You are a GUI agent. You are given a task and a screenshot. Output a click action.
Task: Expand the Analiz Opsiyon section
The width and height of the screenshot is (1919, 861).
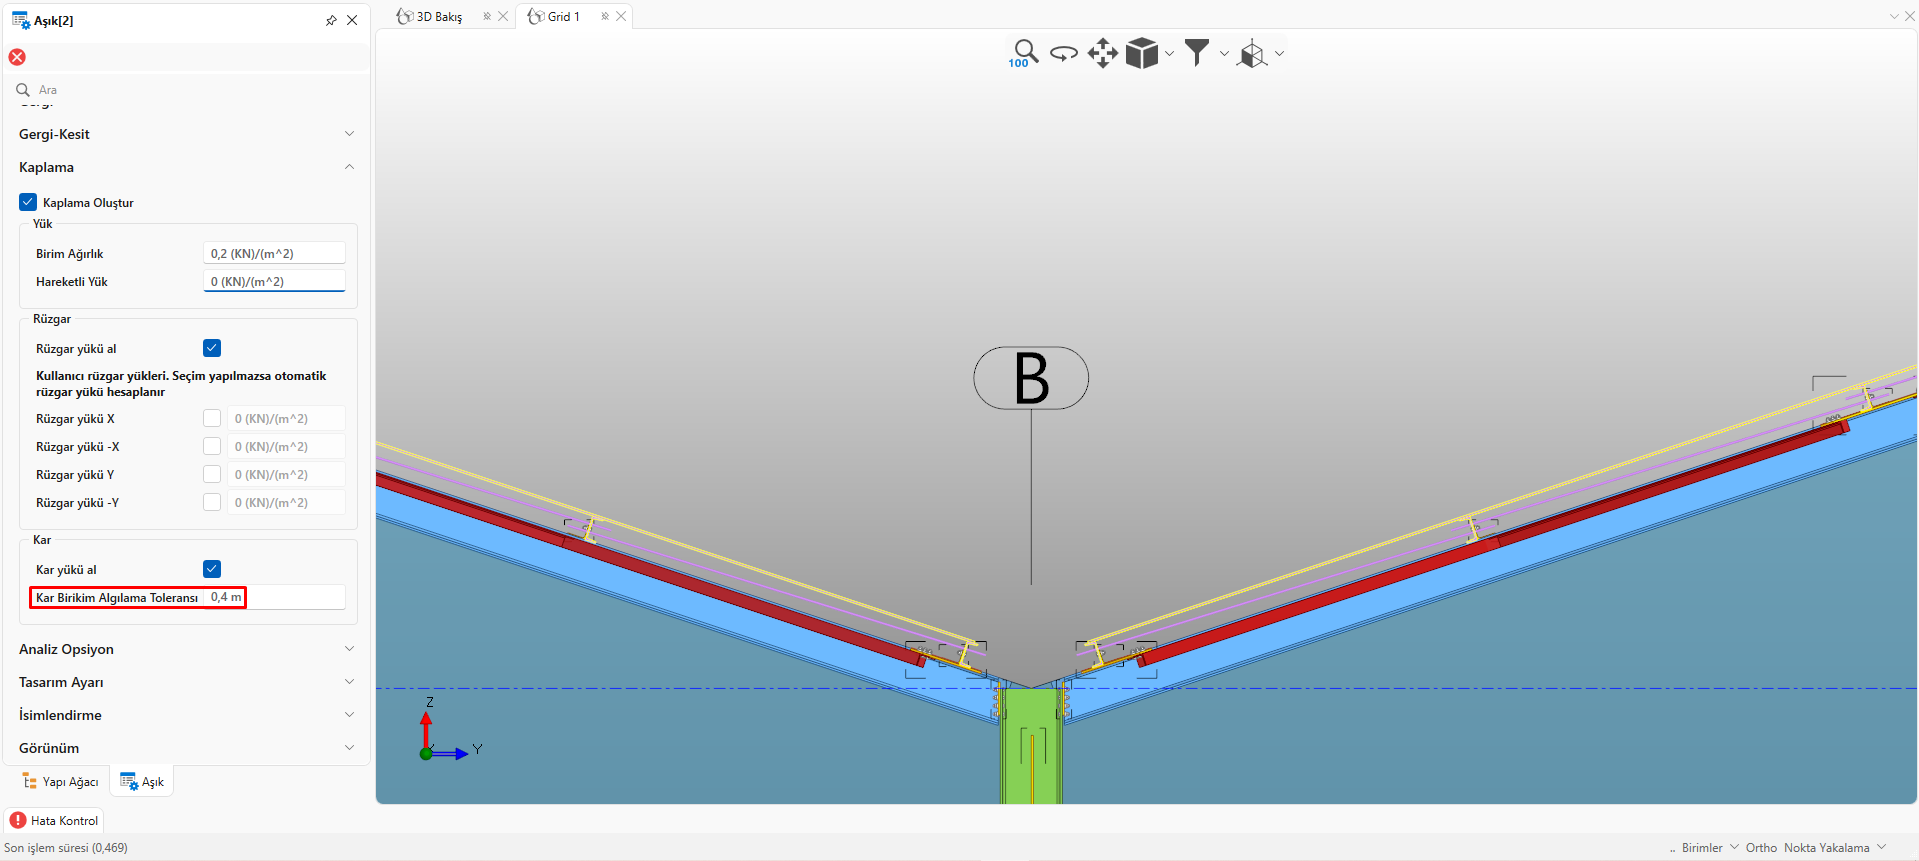186,649
